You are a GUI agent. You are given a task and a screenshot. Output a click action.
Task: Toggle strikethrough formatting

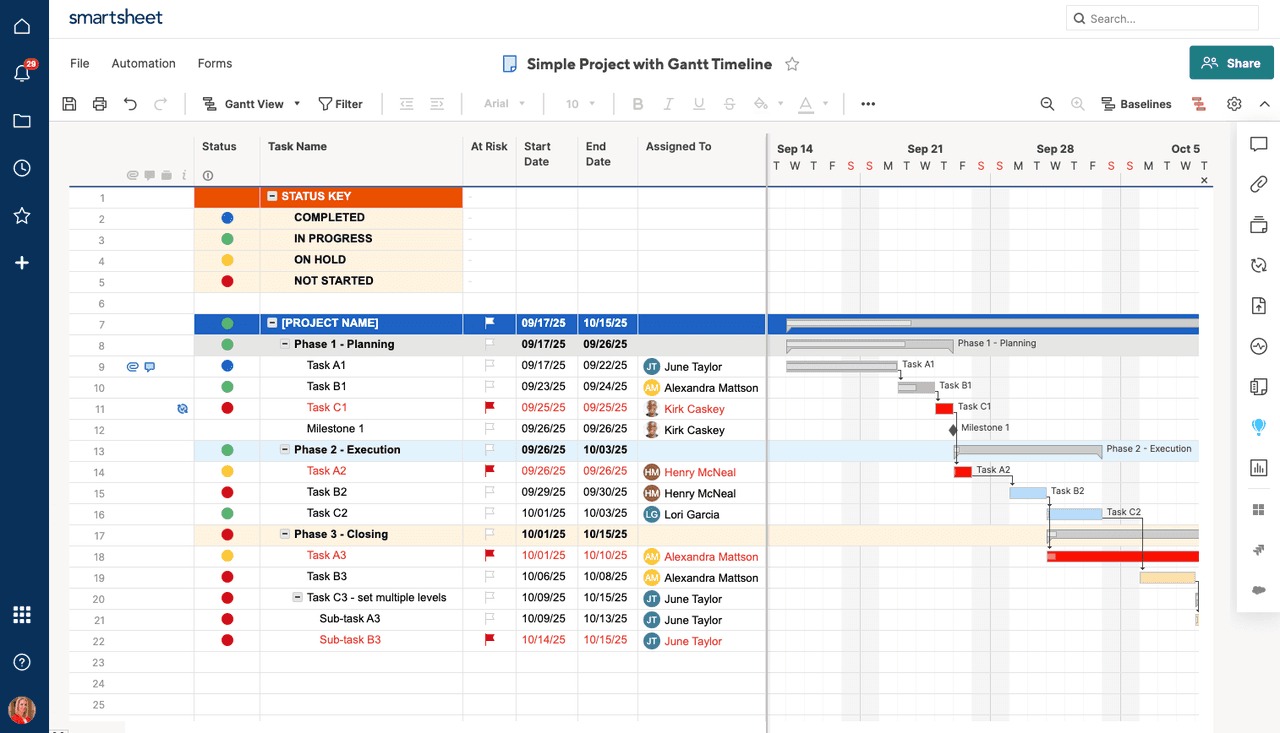729,103
